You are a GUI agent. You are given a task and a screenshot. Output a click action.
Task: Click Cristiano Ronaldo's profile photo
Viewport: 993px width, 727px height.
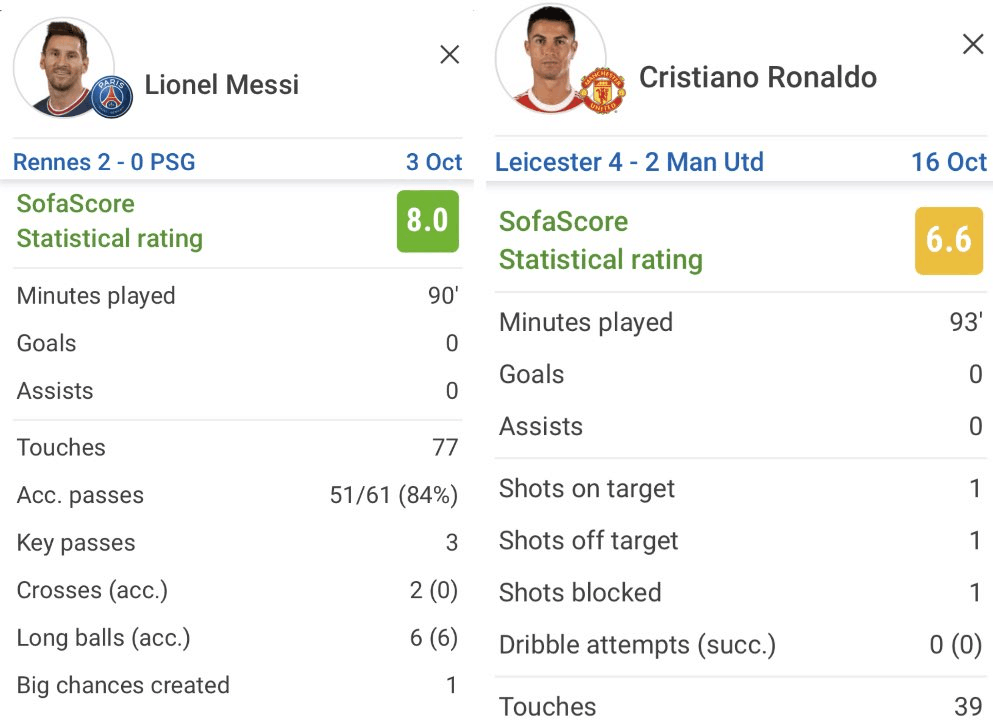coord(550,59)
